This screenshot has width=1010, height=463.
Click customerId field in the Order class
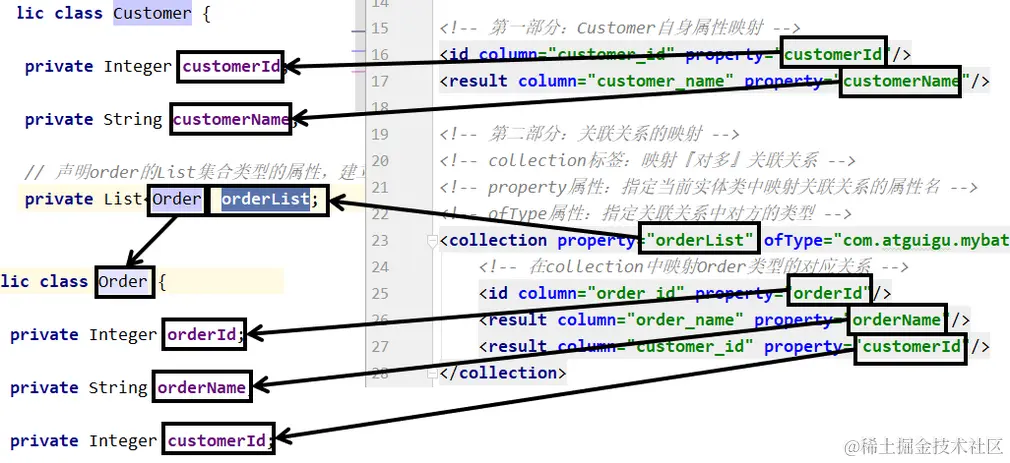coord(217,440)
